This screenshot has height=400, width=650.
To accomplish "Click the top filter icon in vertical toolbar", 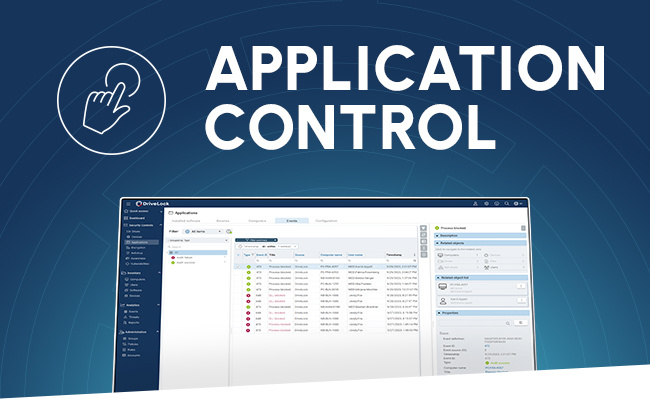I will tap(423, 228).
